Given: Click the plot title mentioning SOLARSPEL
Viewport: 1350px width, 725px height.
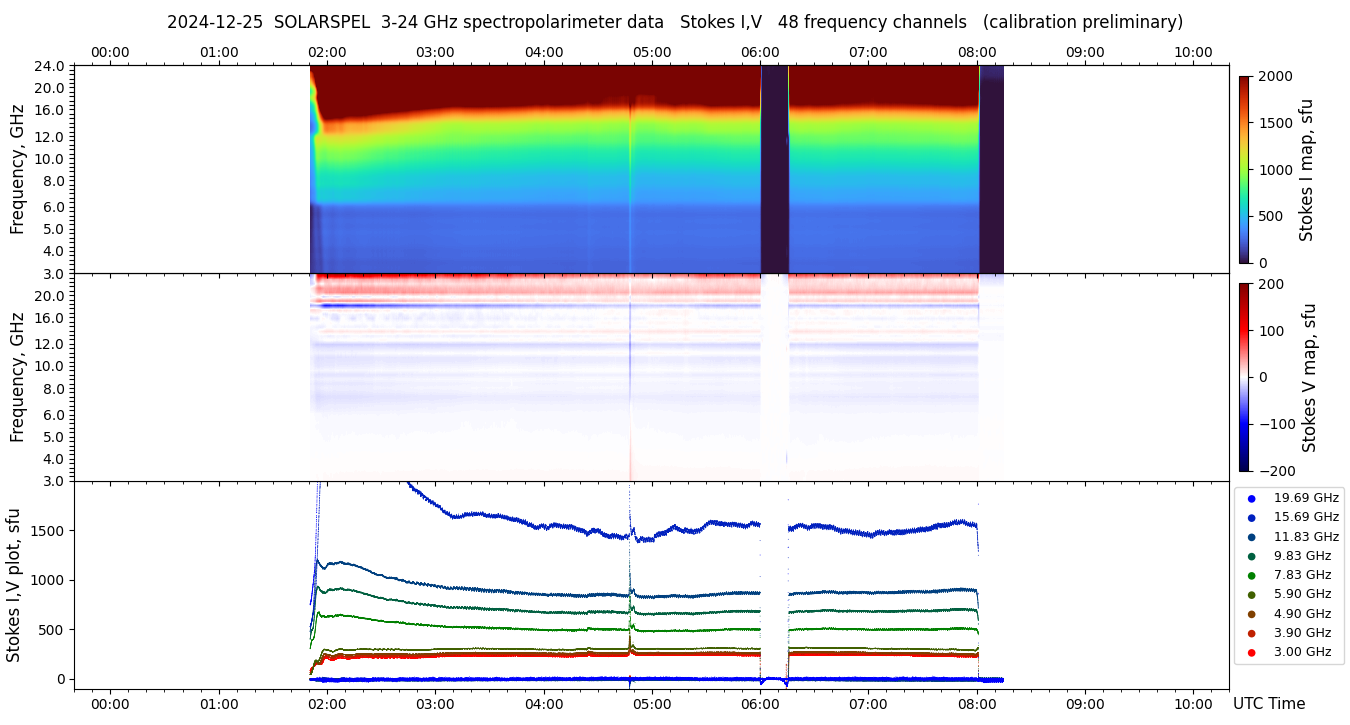Looking at the screenshot, I should tap(675, 22).
